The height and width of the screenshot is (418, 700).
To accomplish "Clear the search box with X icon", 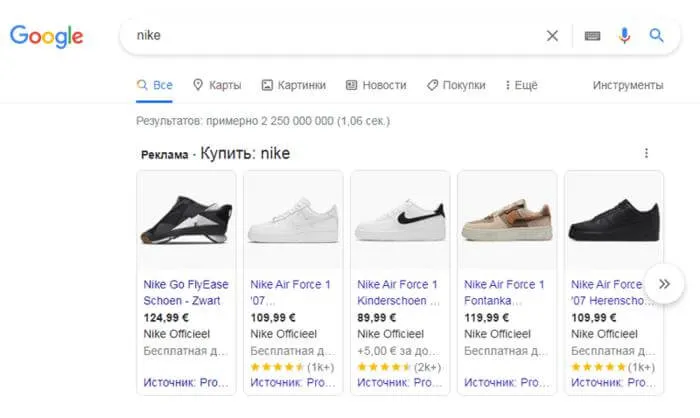I will (552, 36).
